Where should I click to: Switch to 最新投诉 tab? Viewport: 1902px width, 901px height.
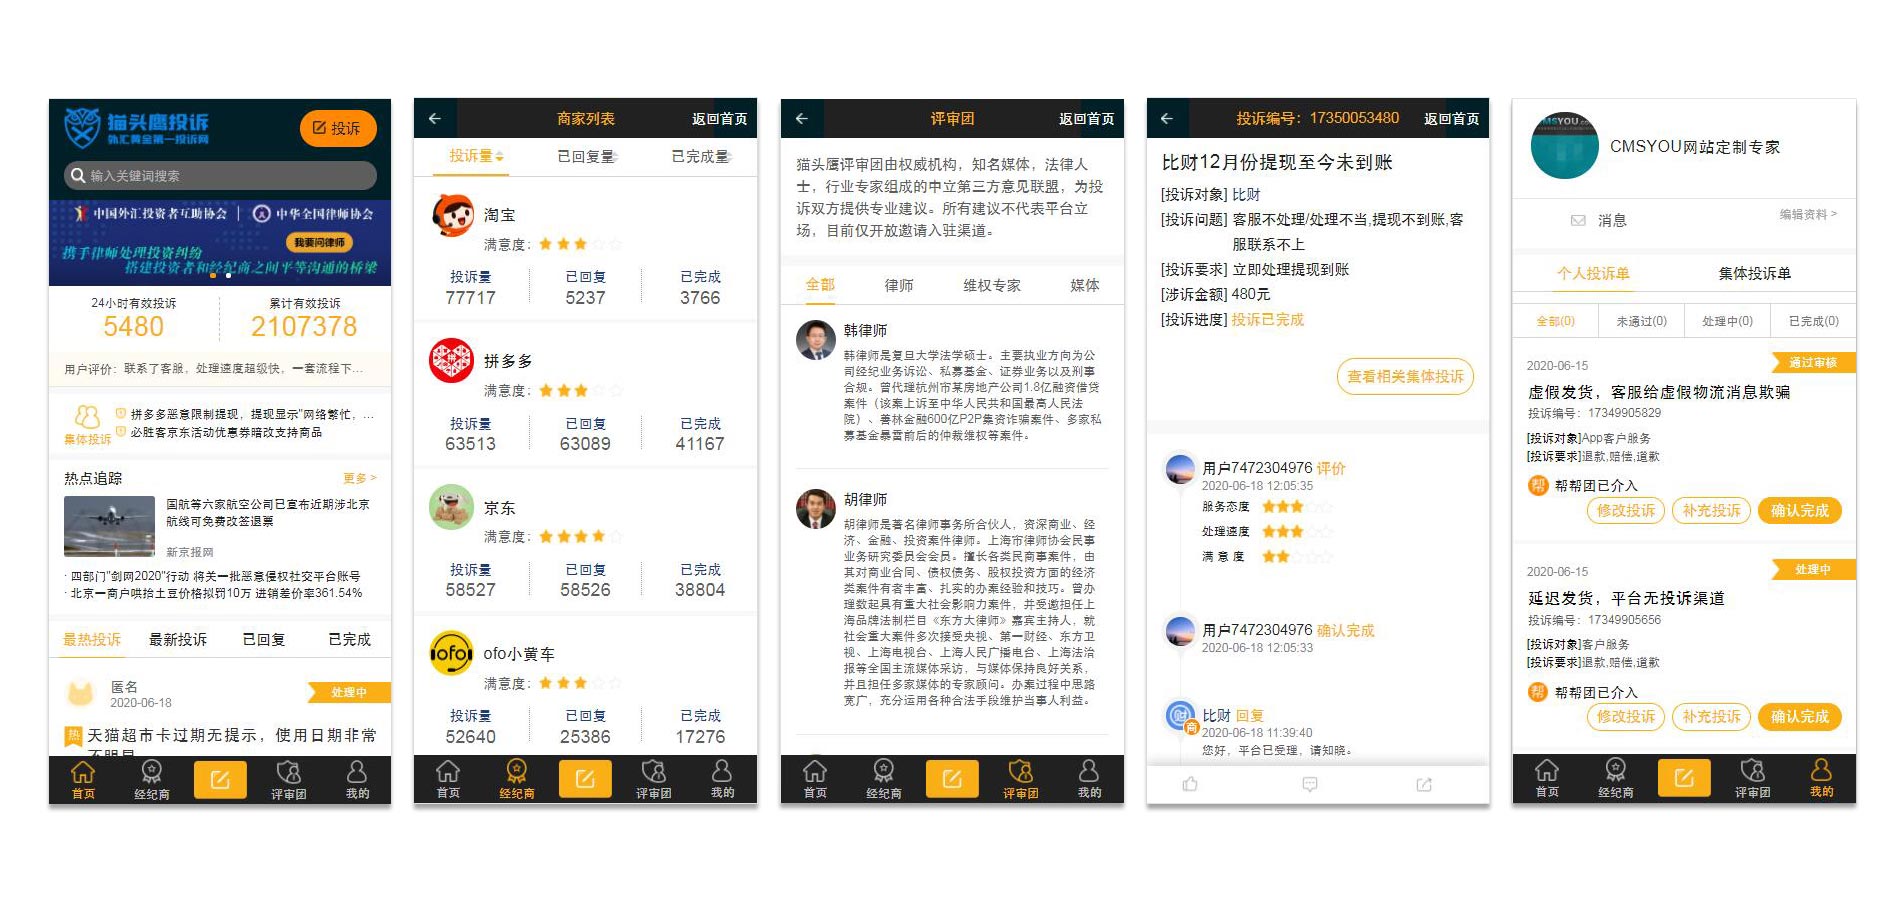pos(178,639)
